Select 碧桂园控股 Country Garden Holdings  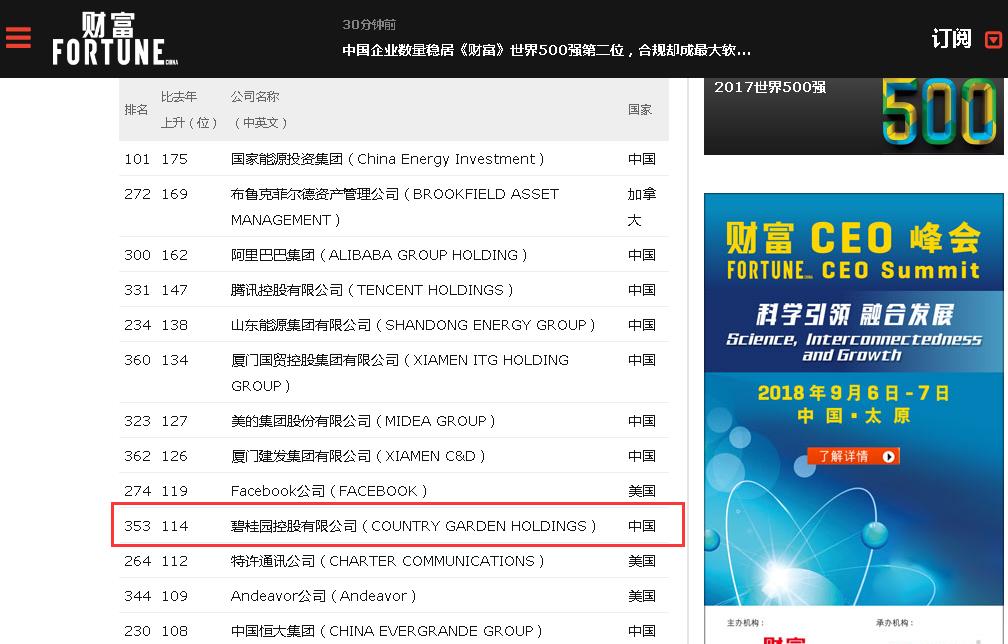413,526
